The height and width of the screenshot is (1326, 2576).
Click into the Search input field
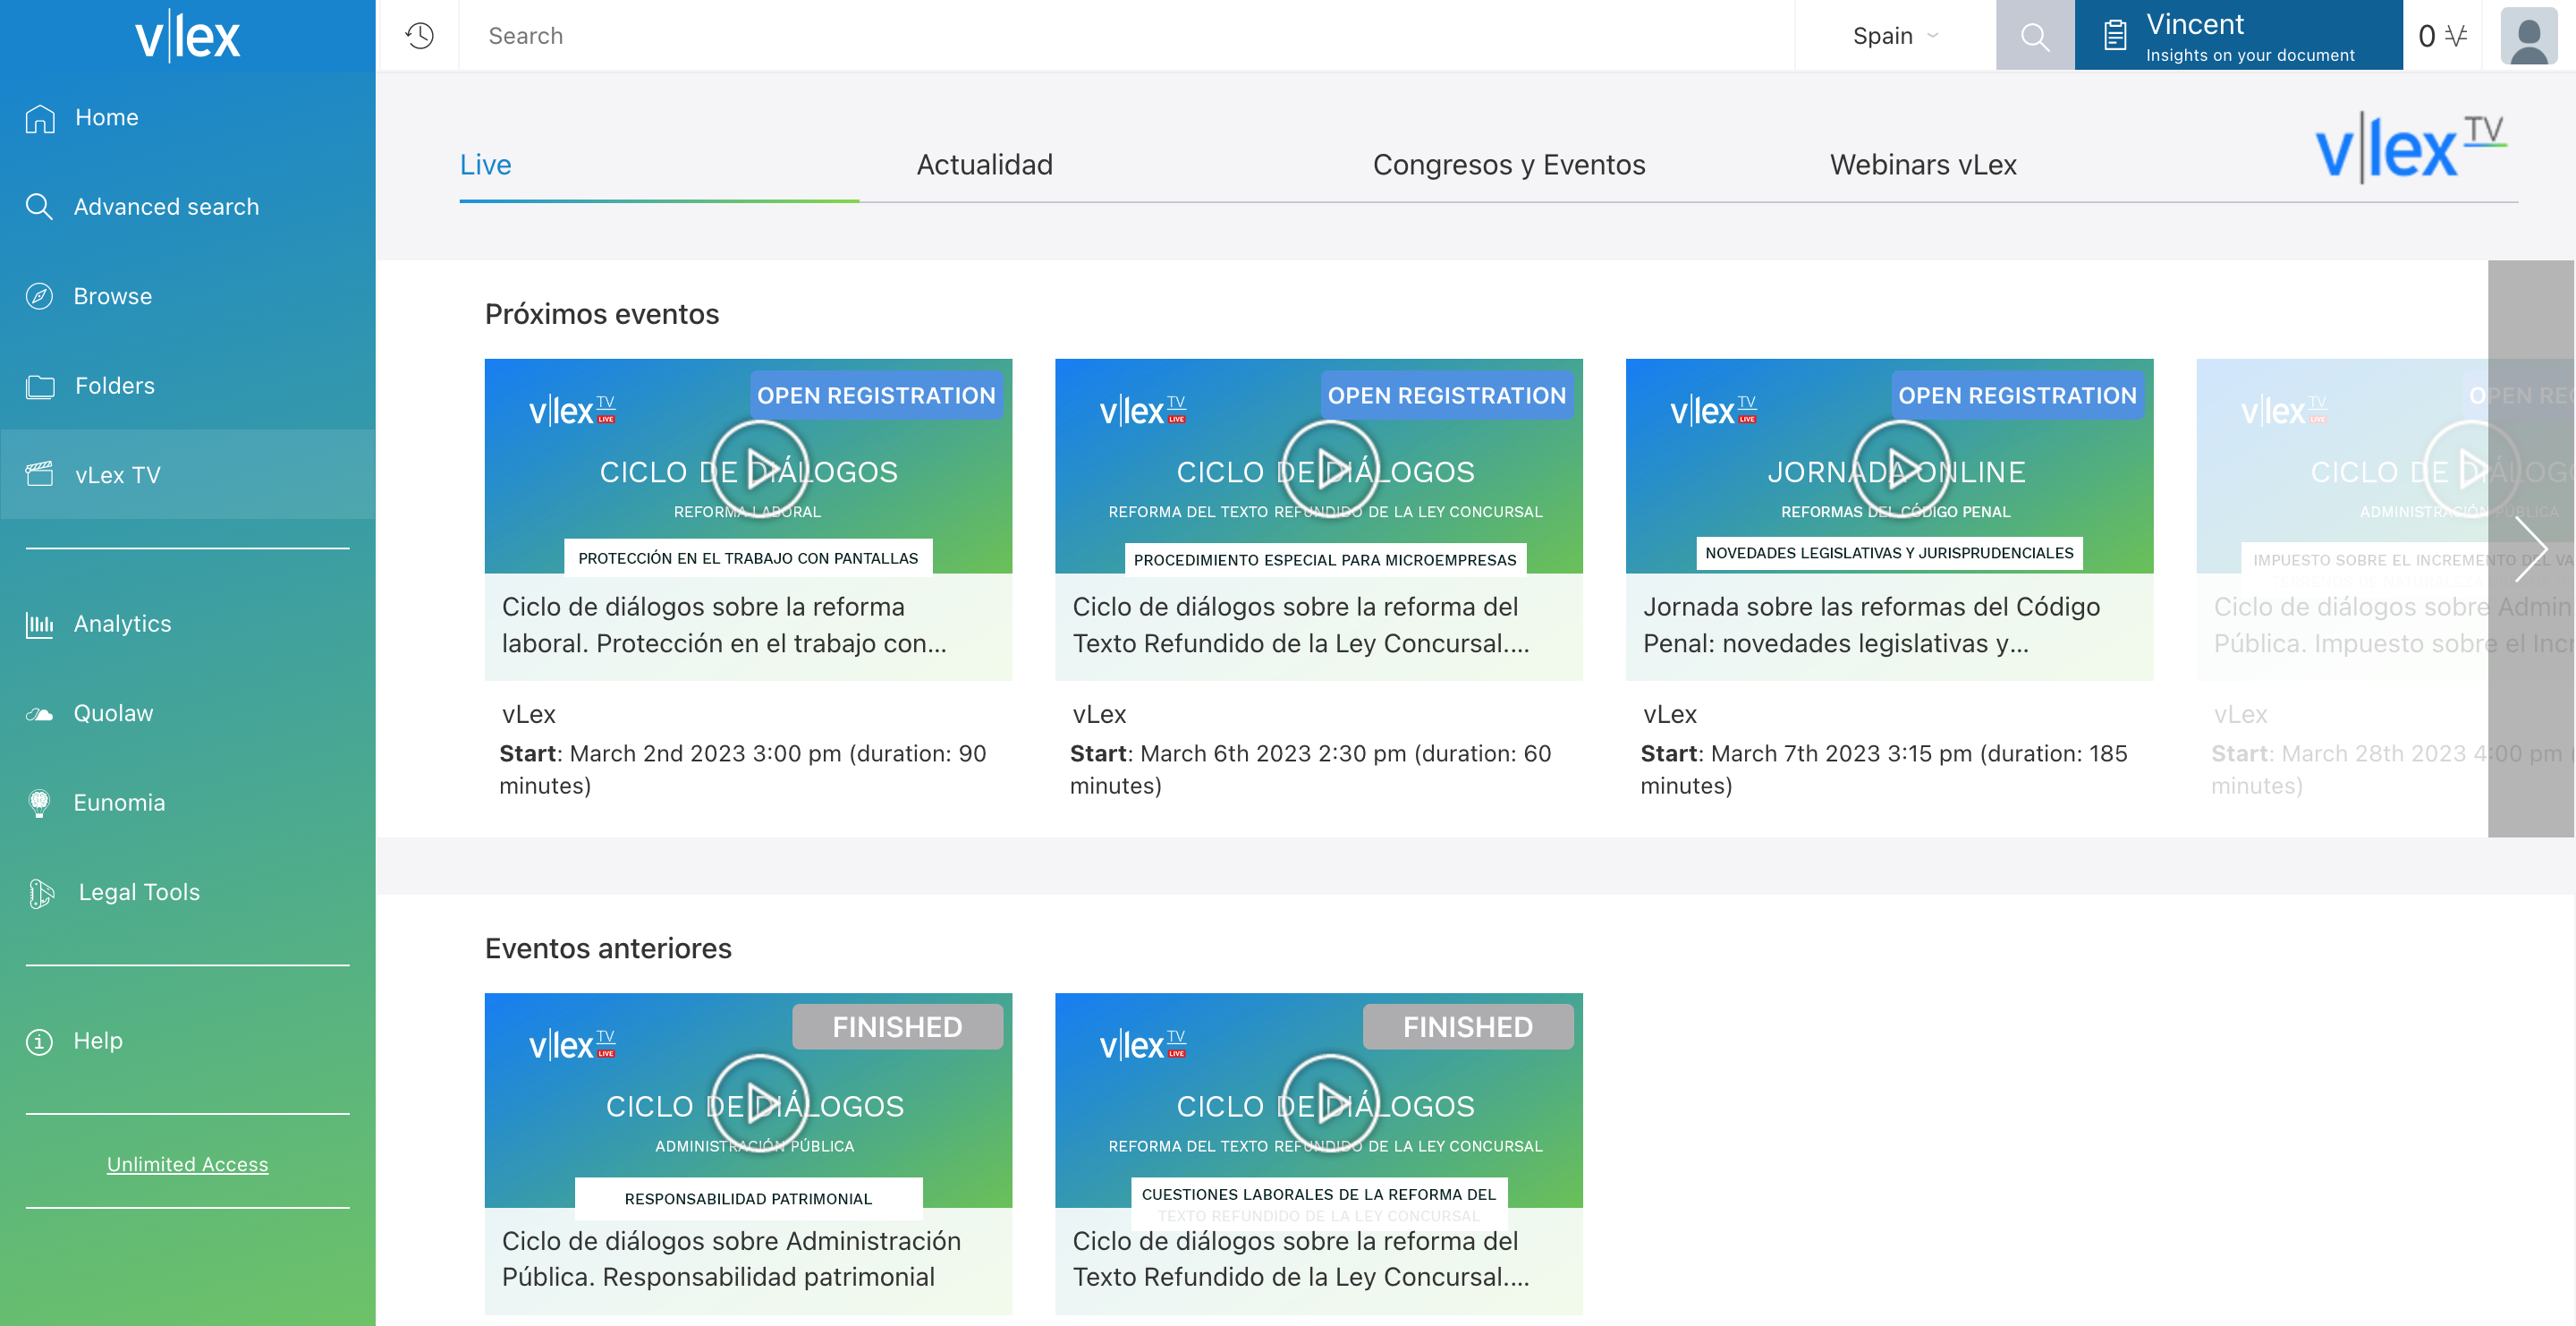click(1127, 36)
